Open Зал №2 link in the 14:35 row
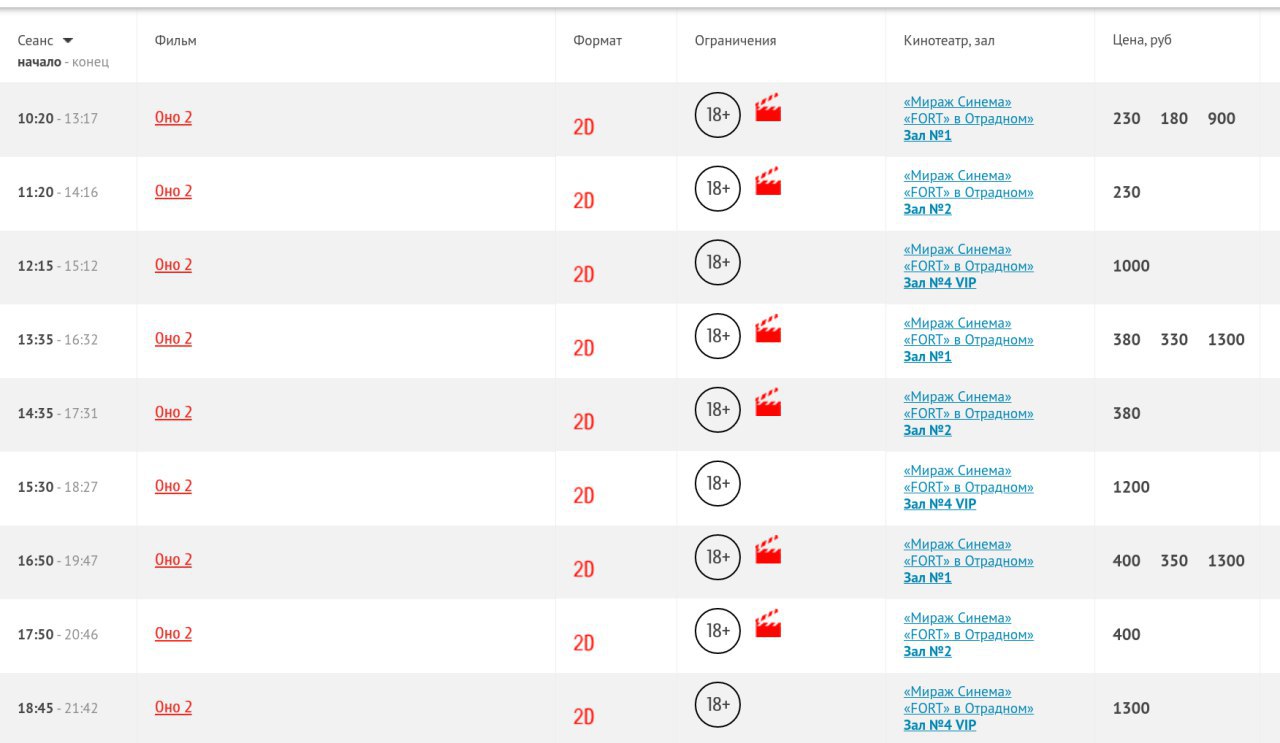This screenshot has height=743, width=1280. coord(928,430)
